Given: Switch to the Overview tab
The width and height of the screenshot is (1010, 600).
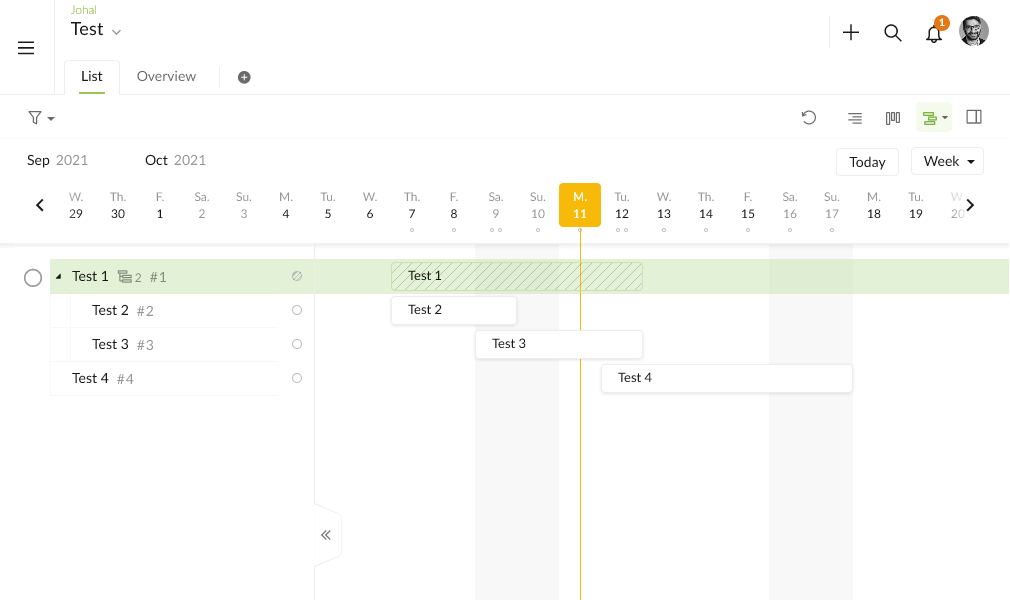Looking at the screenshot, I should (166, 76).
